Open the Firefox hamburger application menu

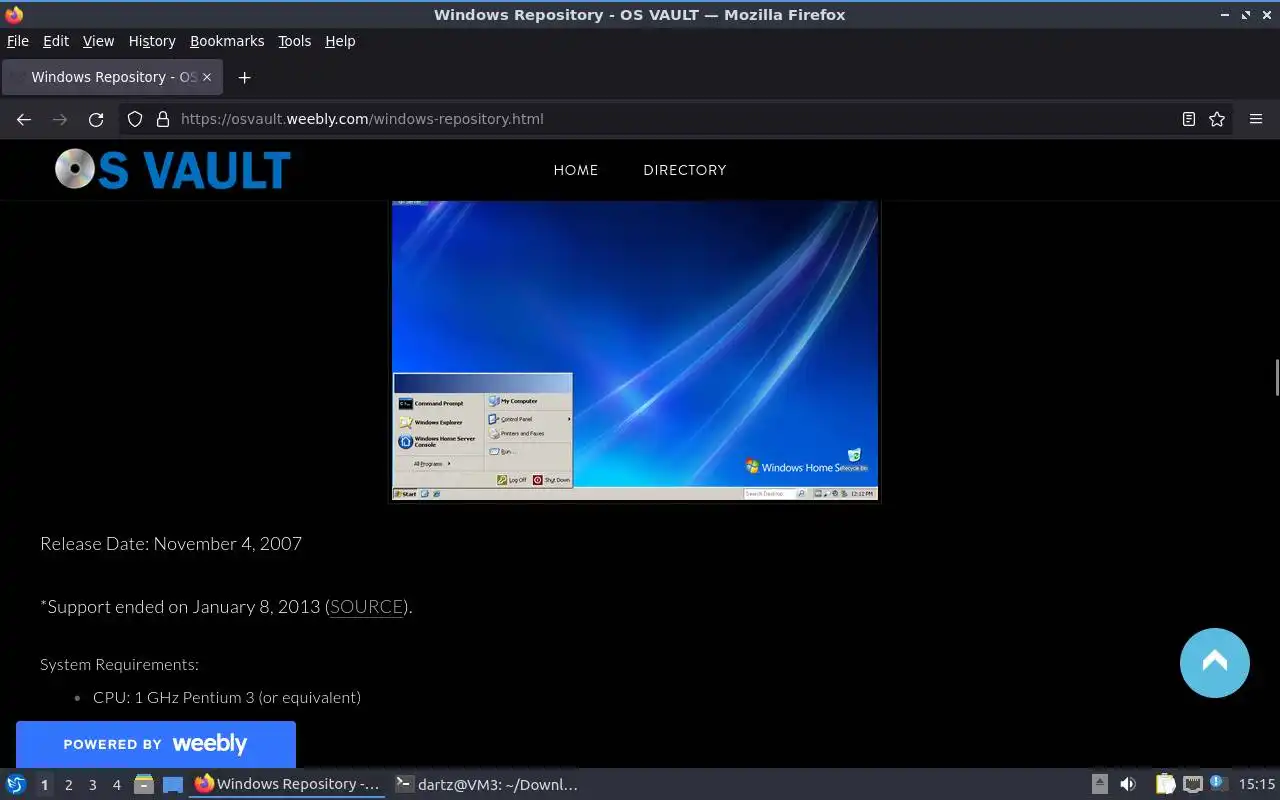tap(1256, 119)
